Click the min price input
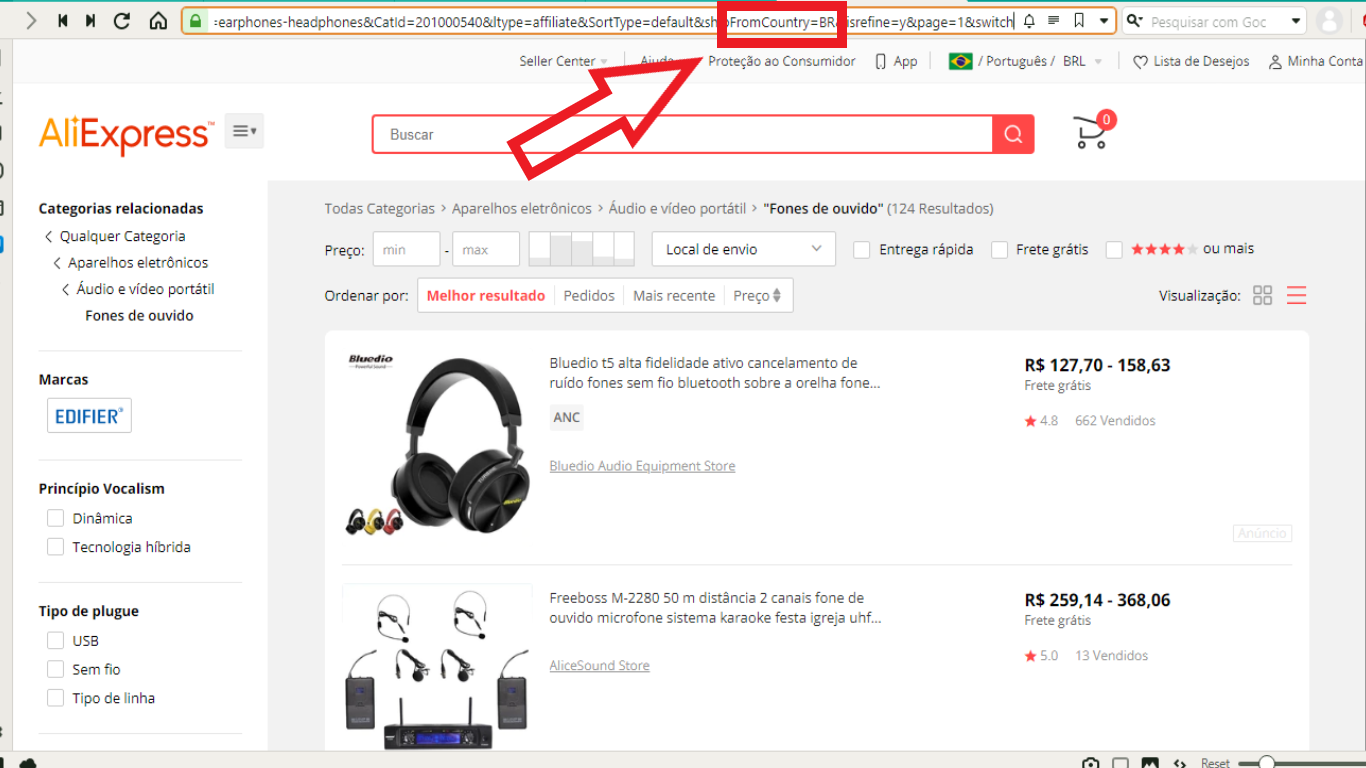1366x768 pixels. 407,249
